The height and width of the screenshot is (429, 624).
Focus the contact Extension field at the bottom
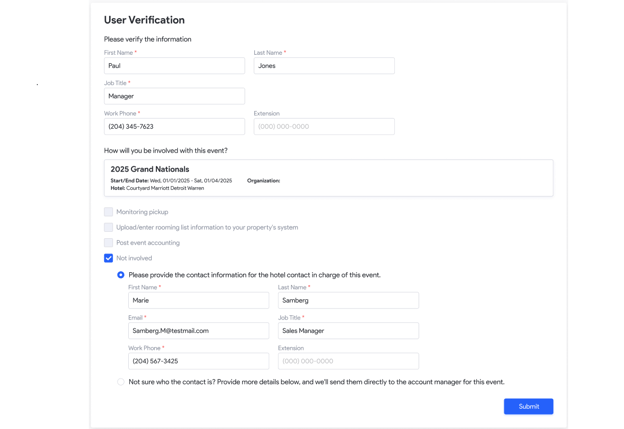click(x=348, y=361)
